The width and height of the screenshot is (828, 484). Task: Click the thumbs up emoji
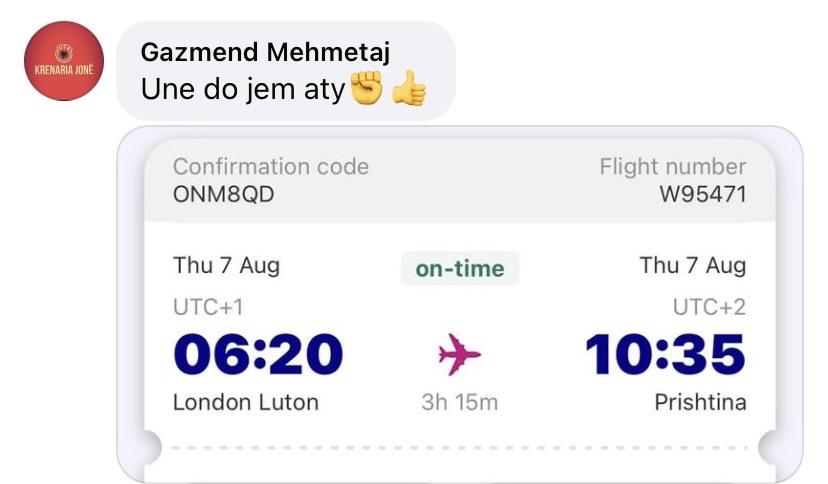(x=409, y=88)
